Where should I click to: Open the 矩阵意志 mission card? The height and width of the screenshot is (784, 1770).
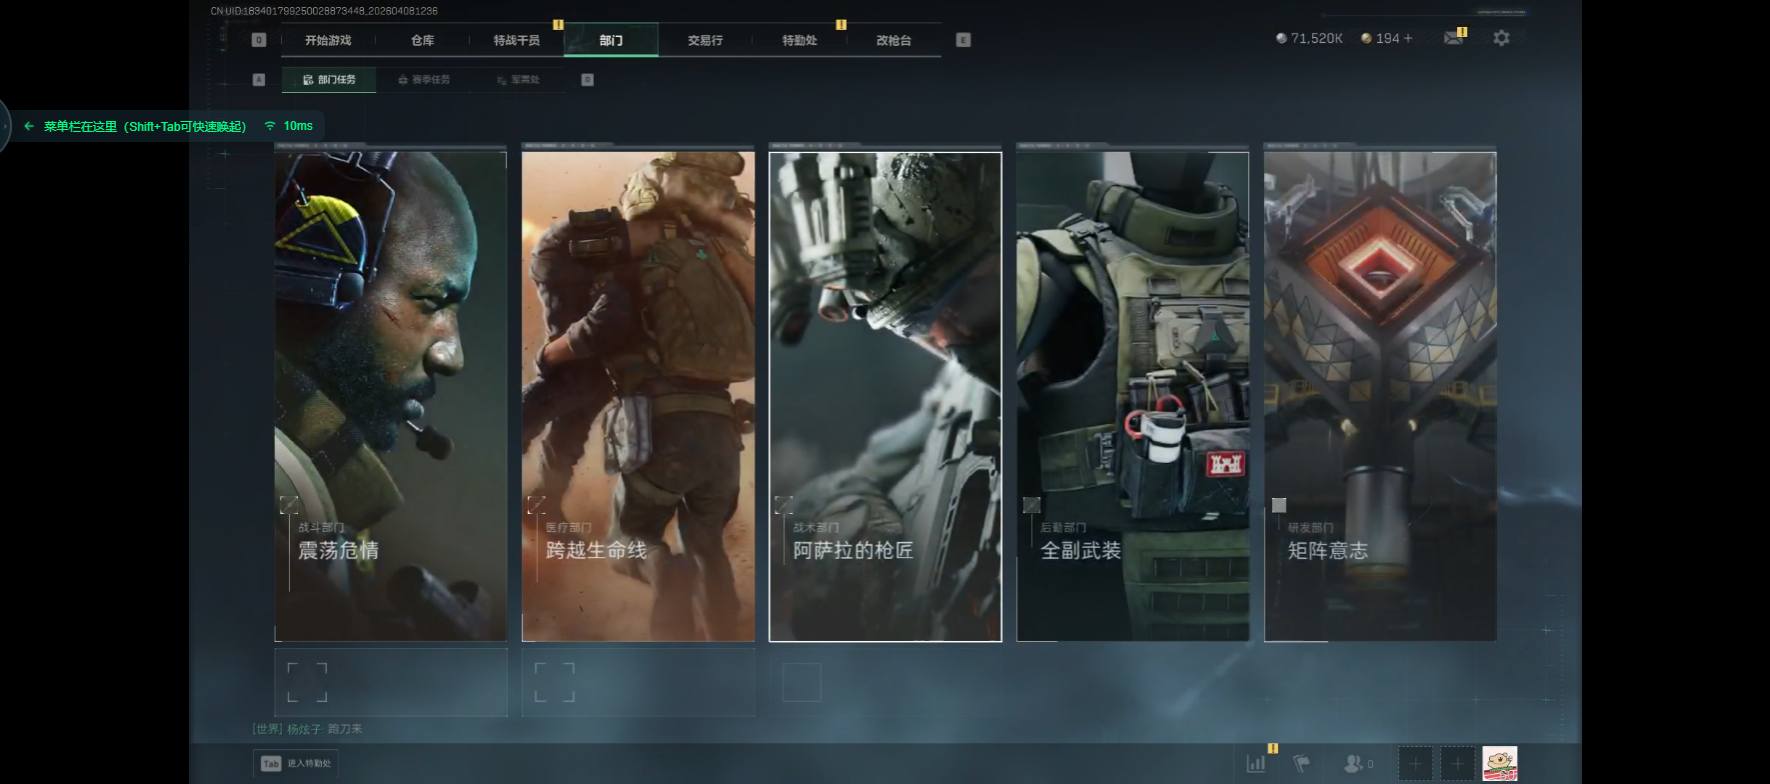coord(1380,396)
